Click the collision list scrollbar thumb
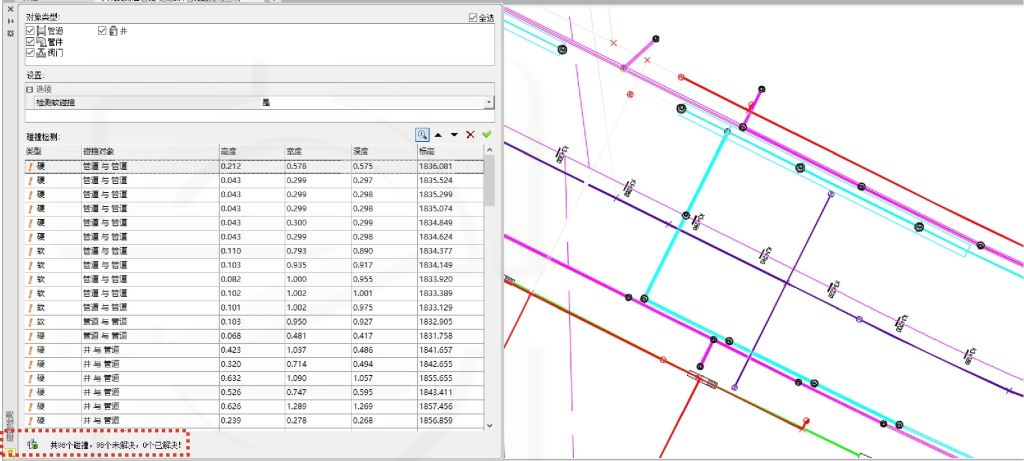Viewport: 1024px width, 461px height. coord(490,180)
